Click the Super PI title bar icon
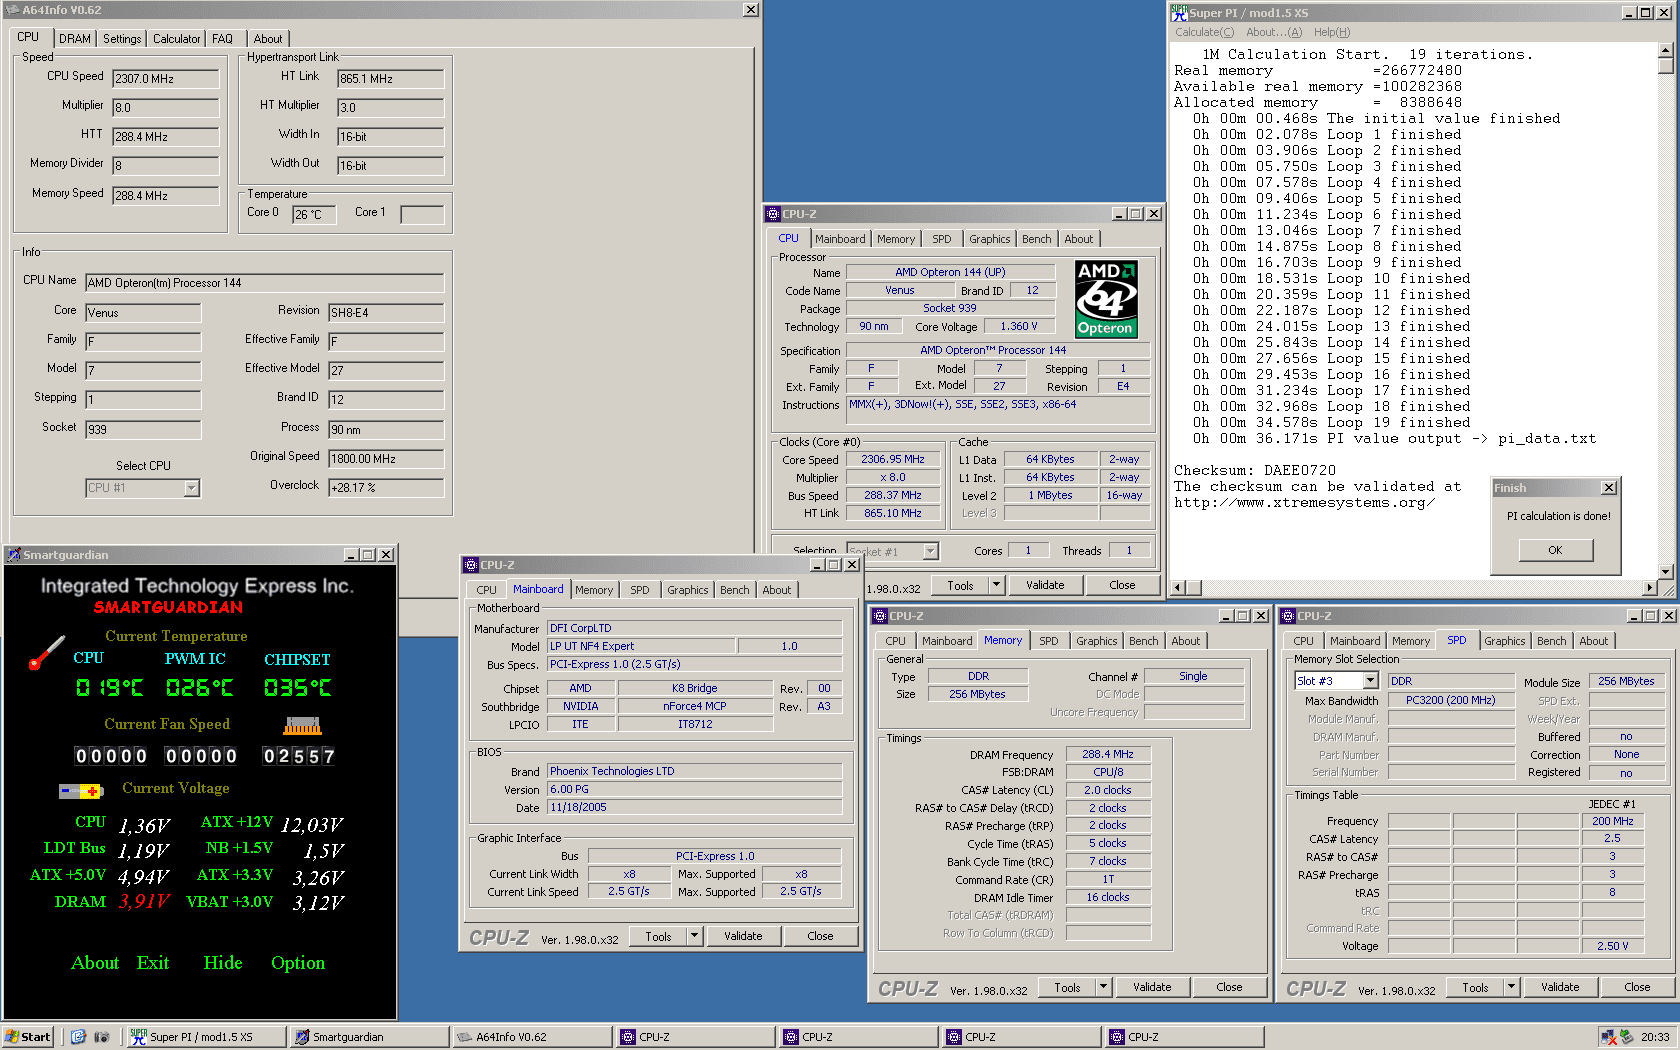The height and width of the screenshot is (1050, 1680). (1180, 13)
